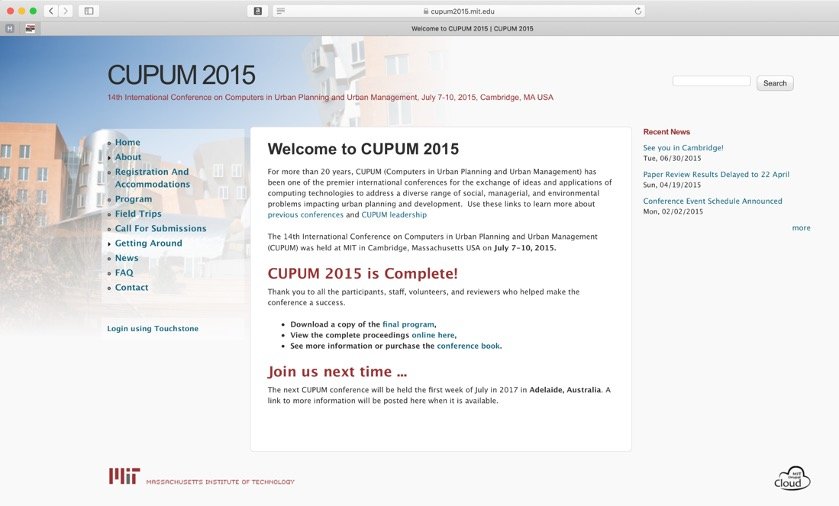
Task: Open Call For Submissions page
Action: coord(161,228)
